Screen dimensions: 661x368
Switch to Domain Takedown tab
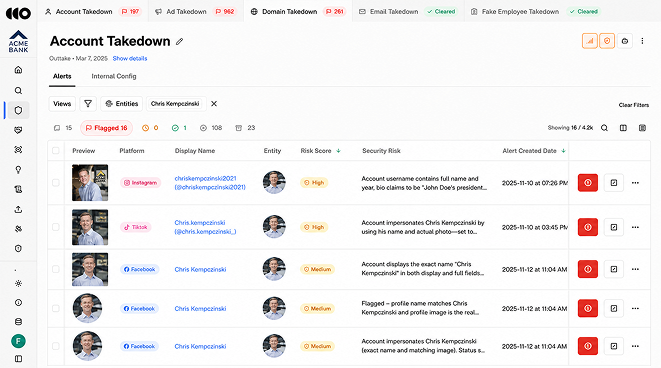pyautogui.click(x=298, y=11)
